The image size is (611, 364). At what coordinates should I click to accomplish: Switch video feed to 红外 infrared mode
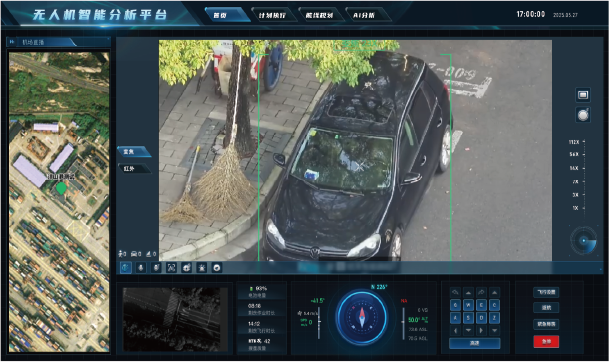point(133,169)
